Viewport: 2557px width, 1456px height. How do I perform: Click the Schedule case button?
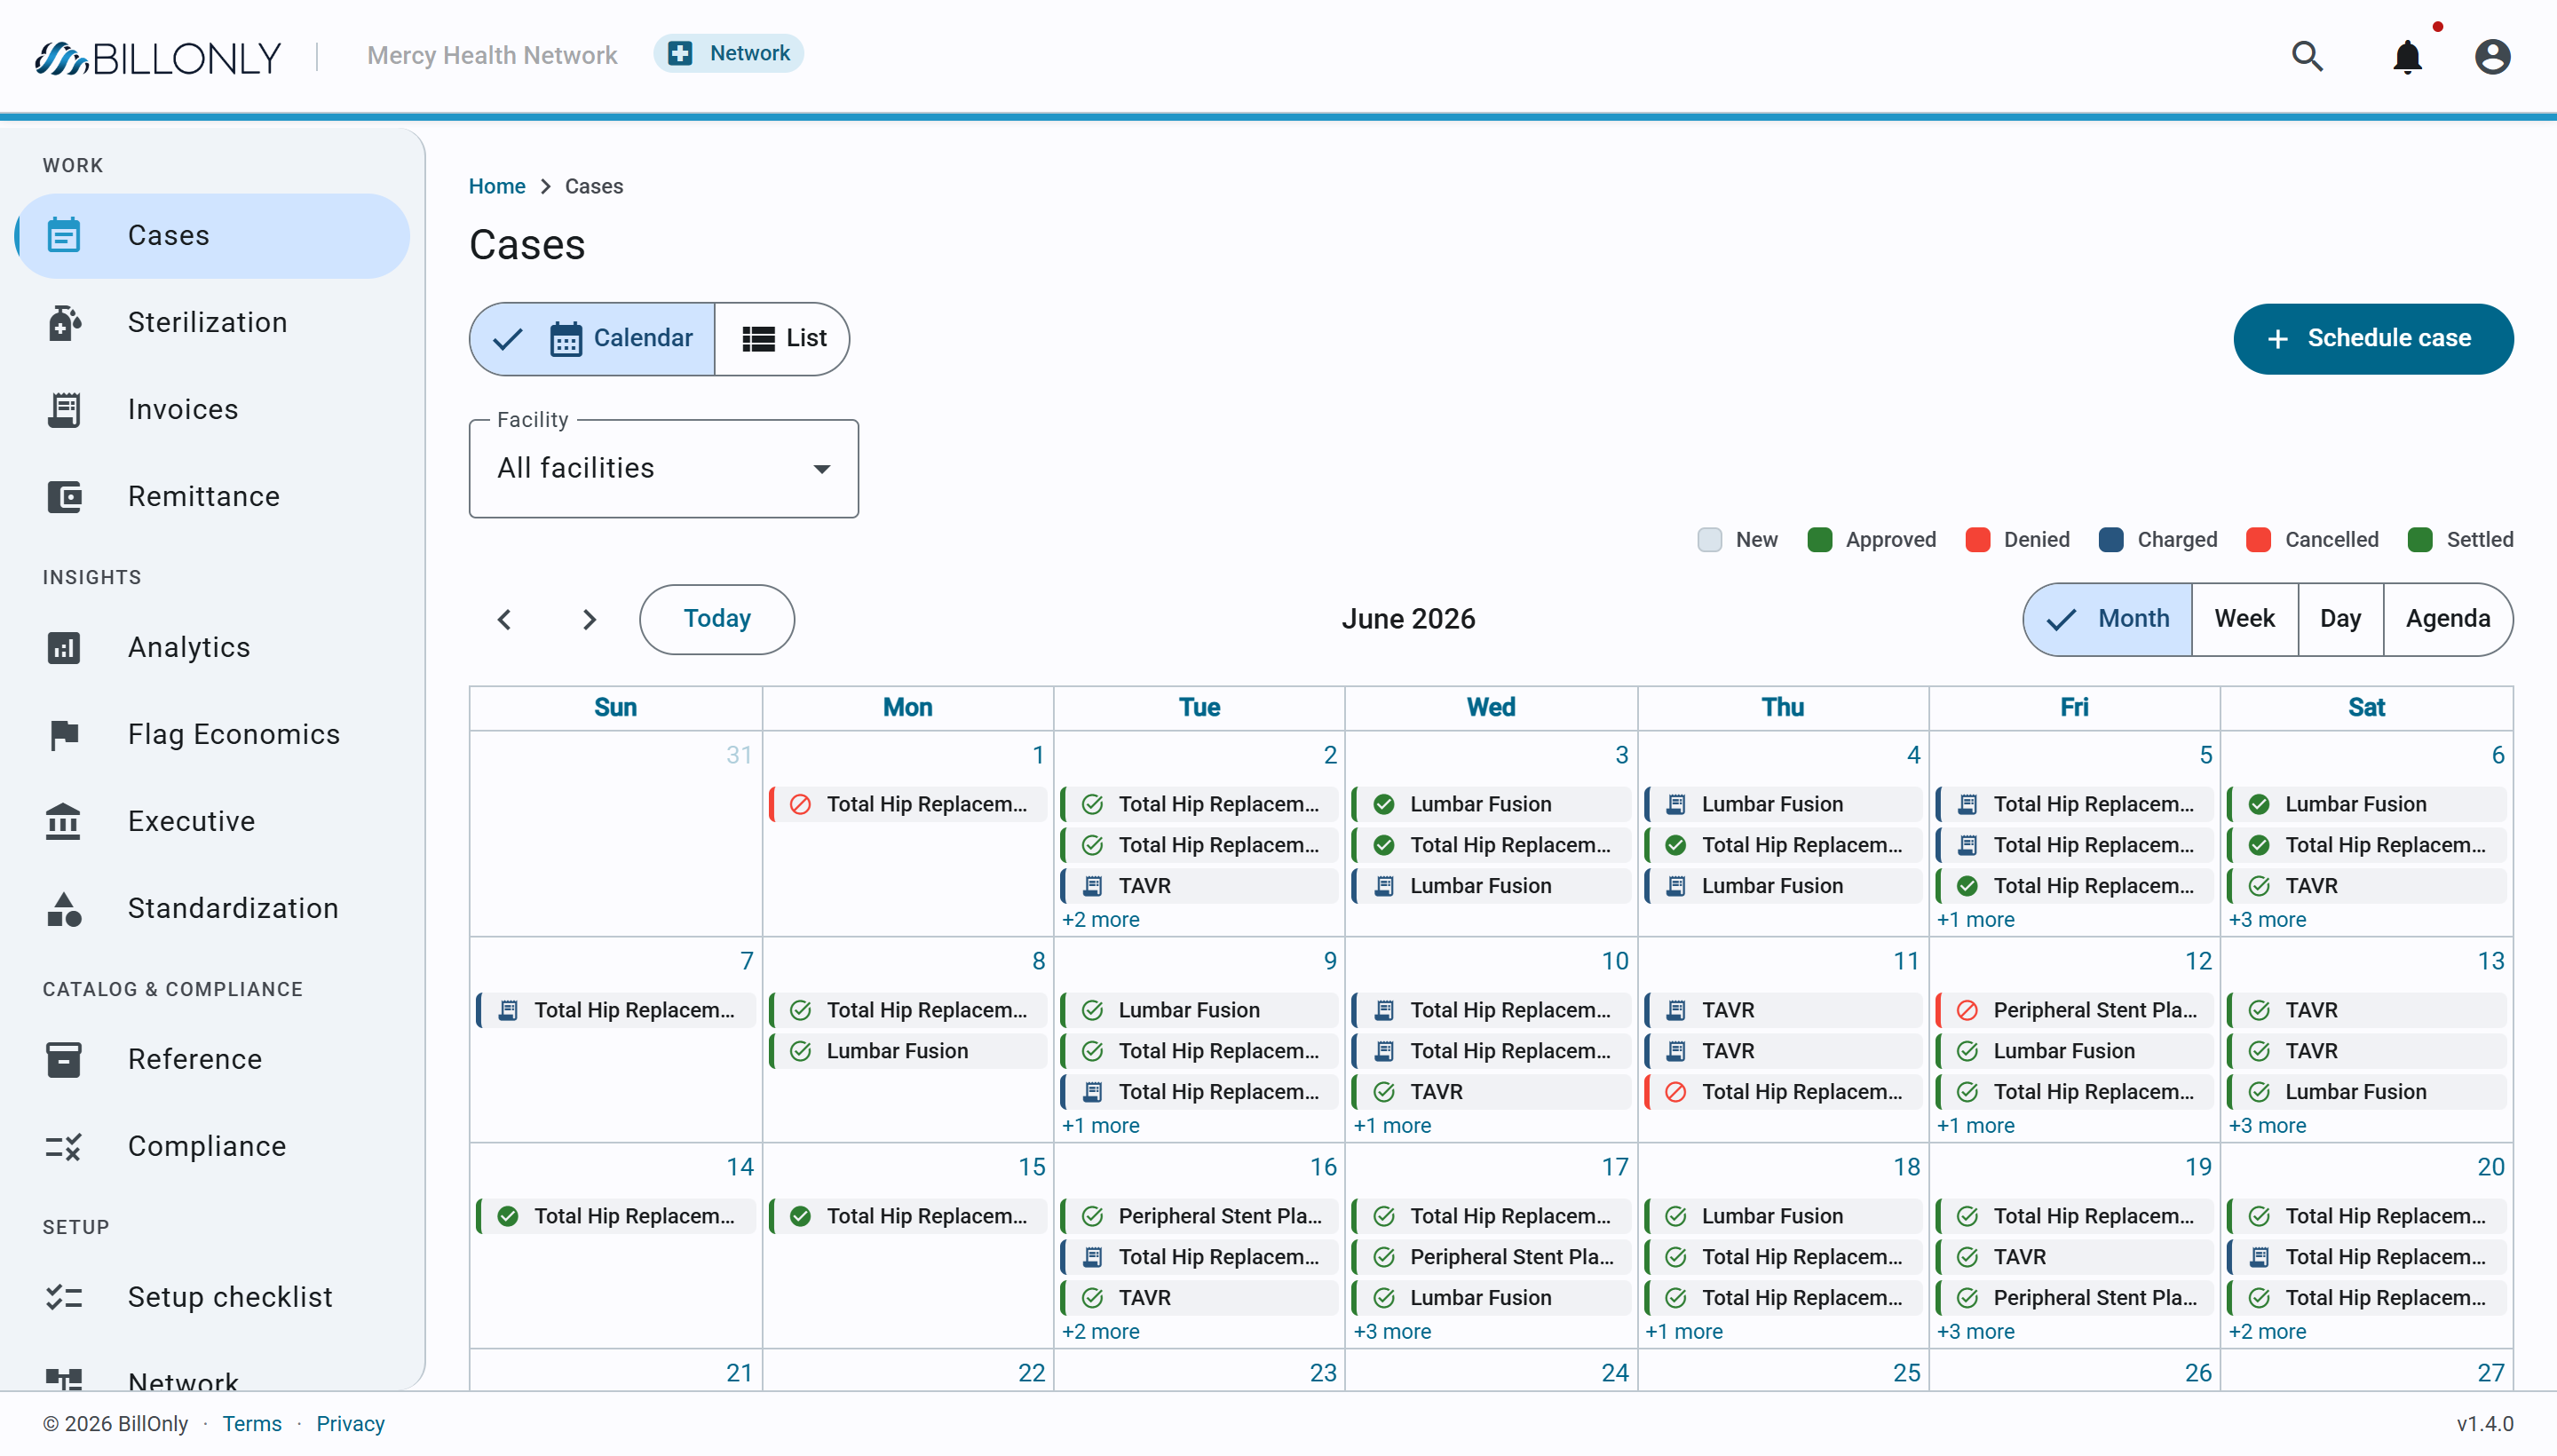[2373, 339]
